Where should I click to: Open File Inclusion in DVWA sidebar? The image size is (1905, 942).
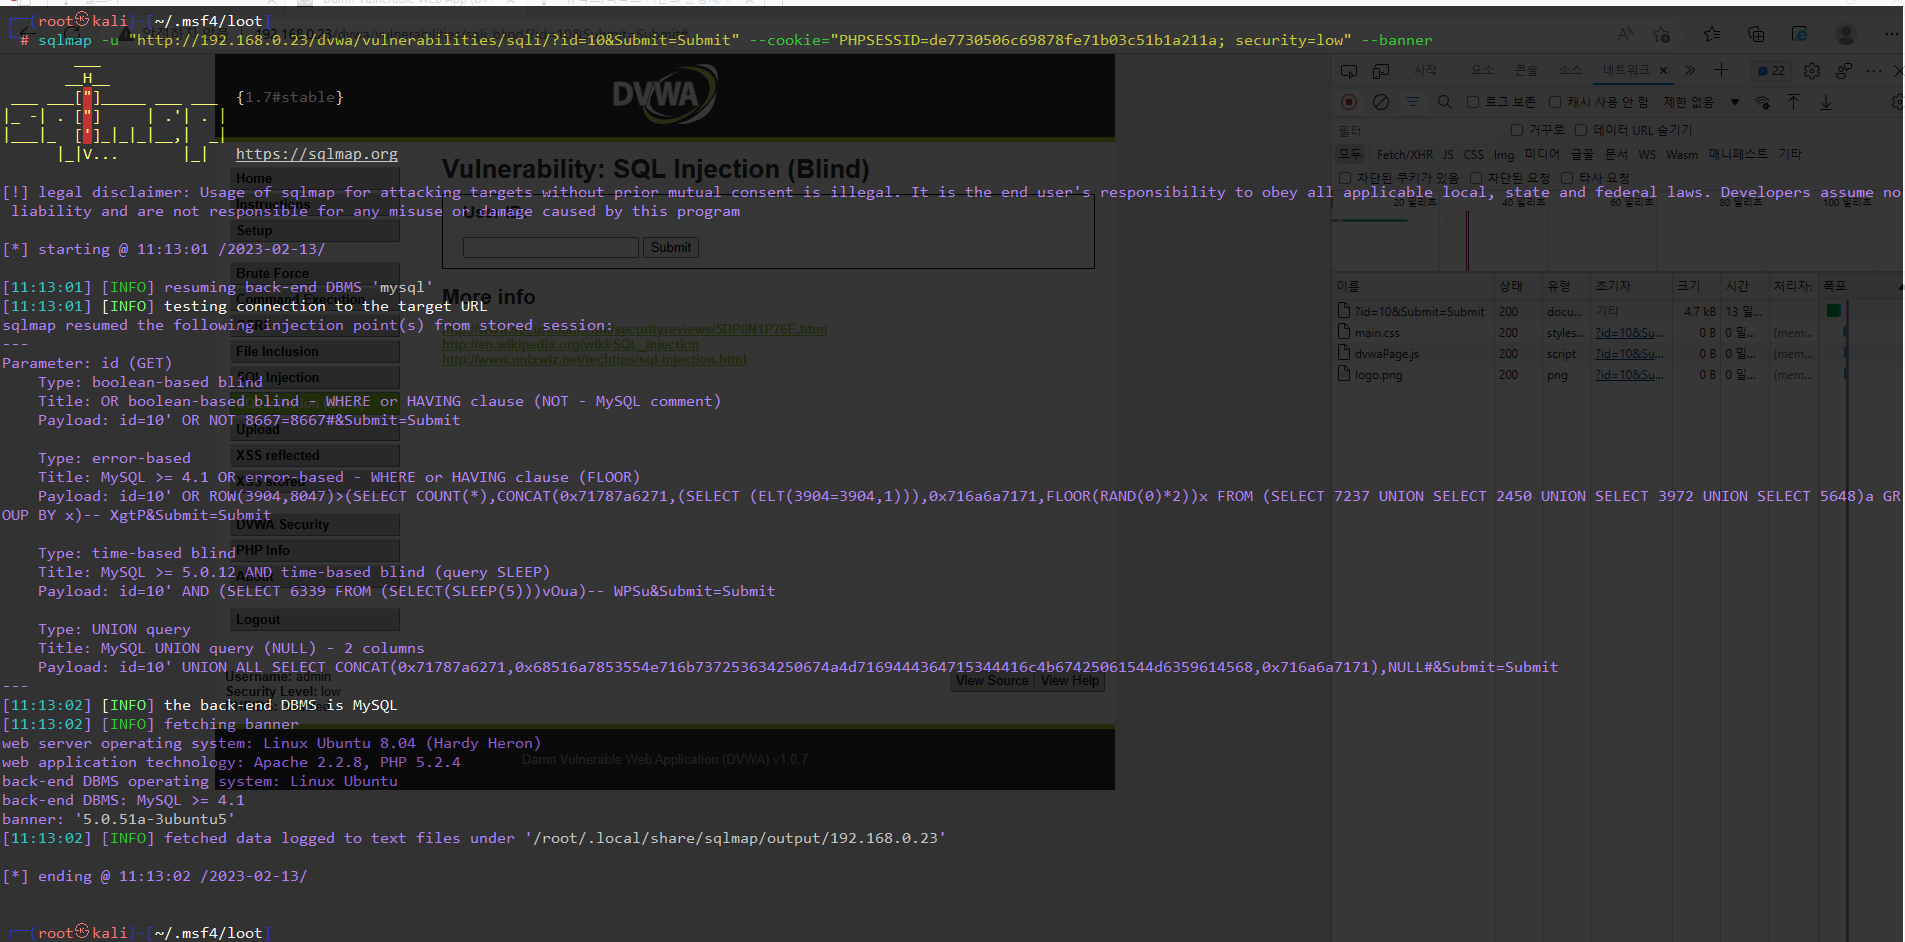click(316, 351)
